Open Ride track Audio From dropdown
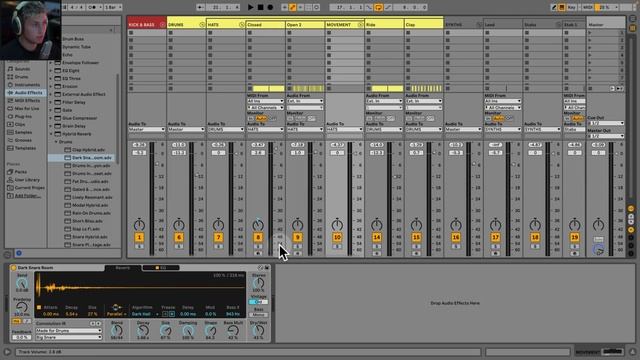 (x=384, y=101)
